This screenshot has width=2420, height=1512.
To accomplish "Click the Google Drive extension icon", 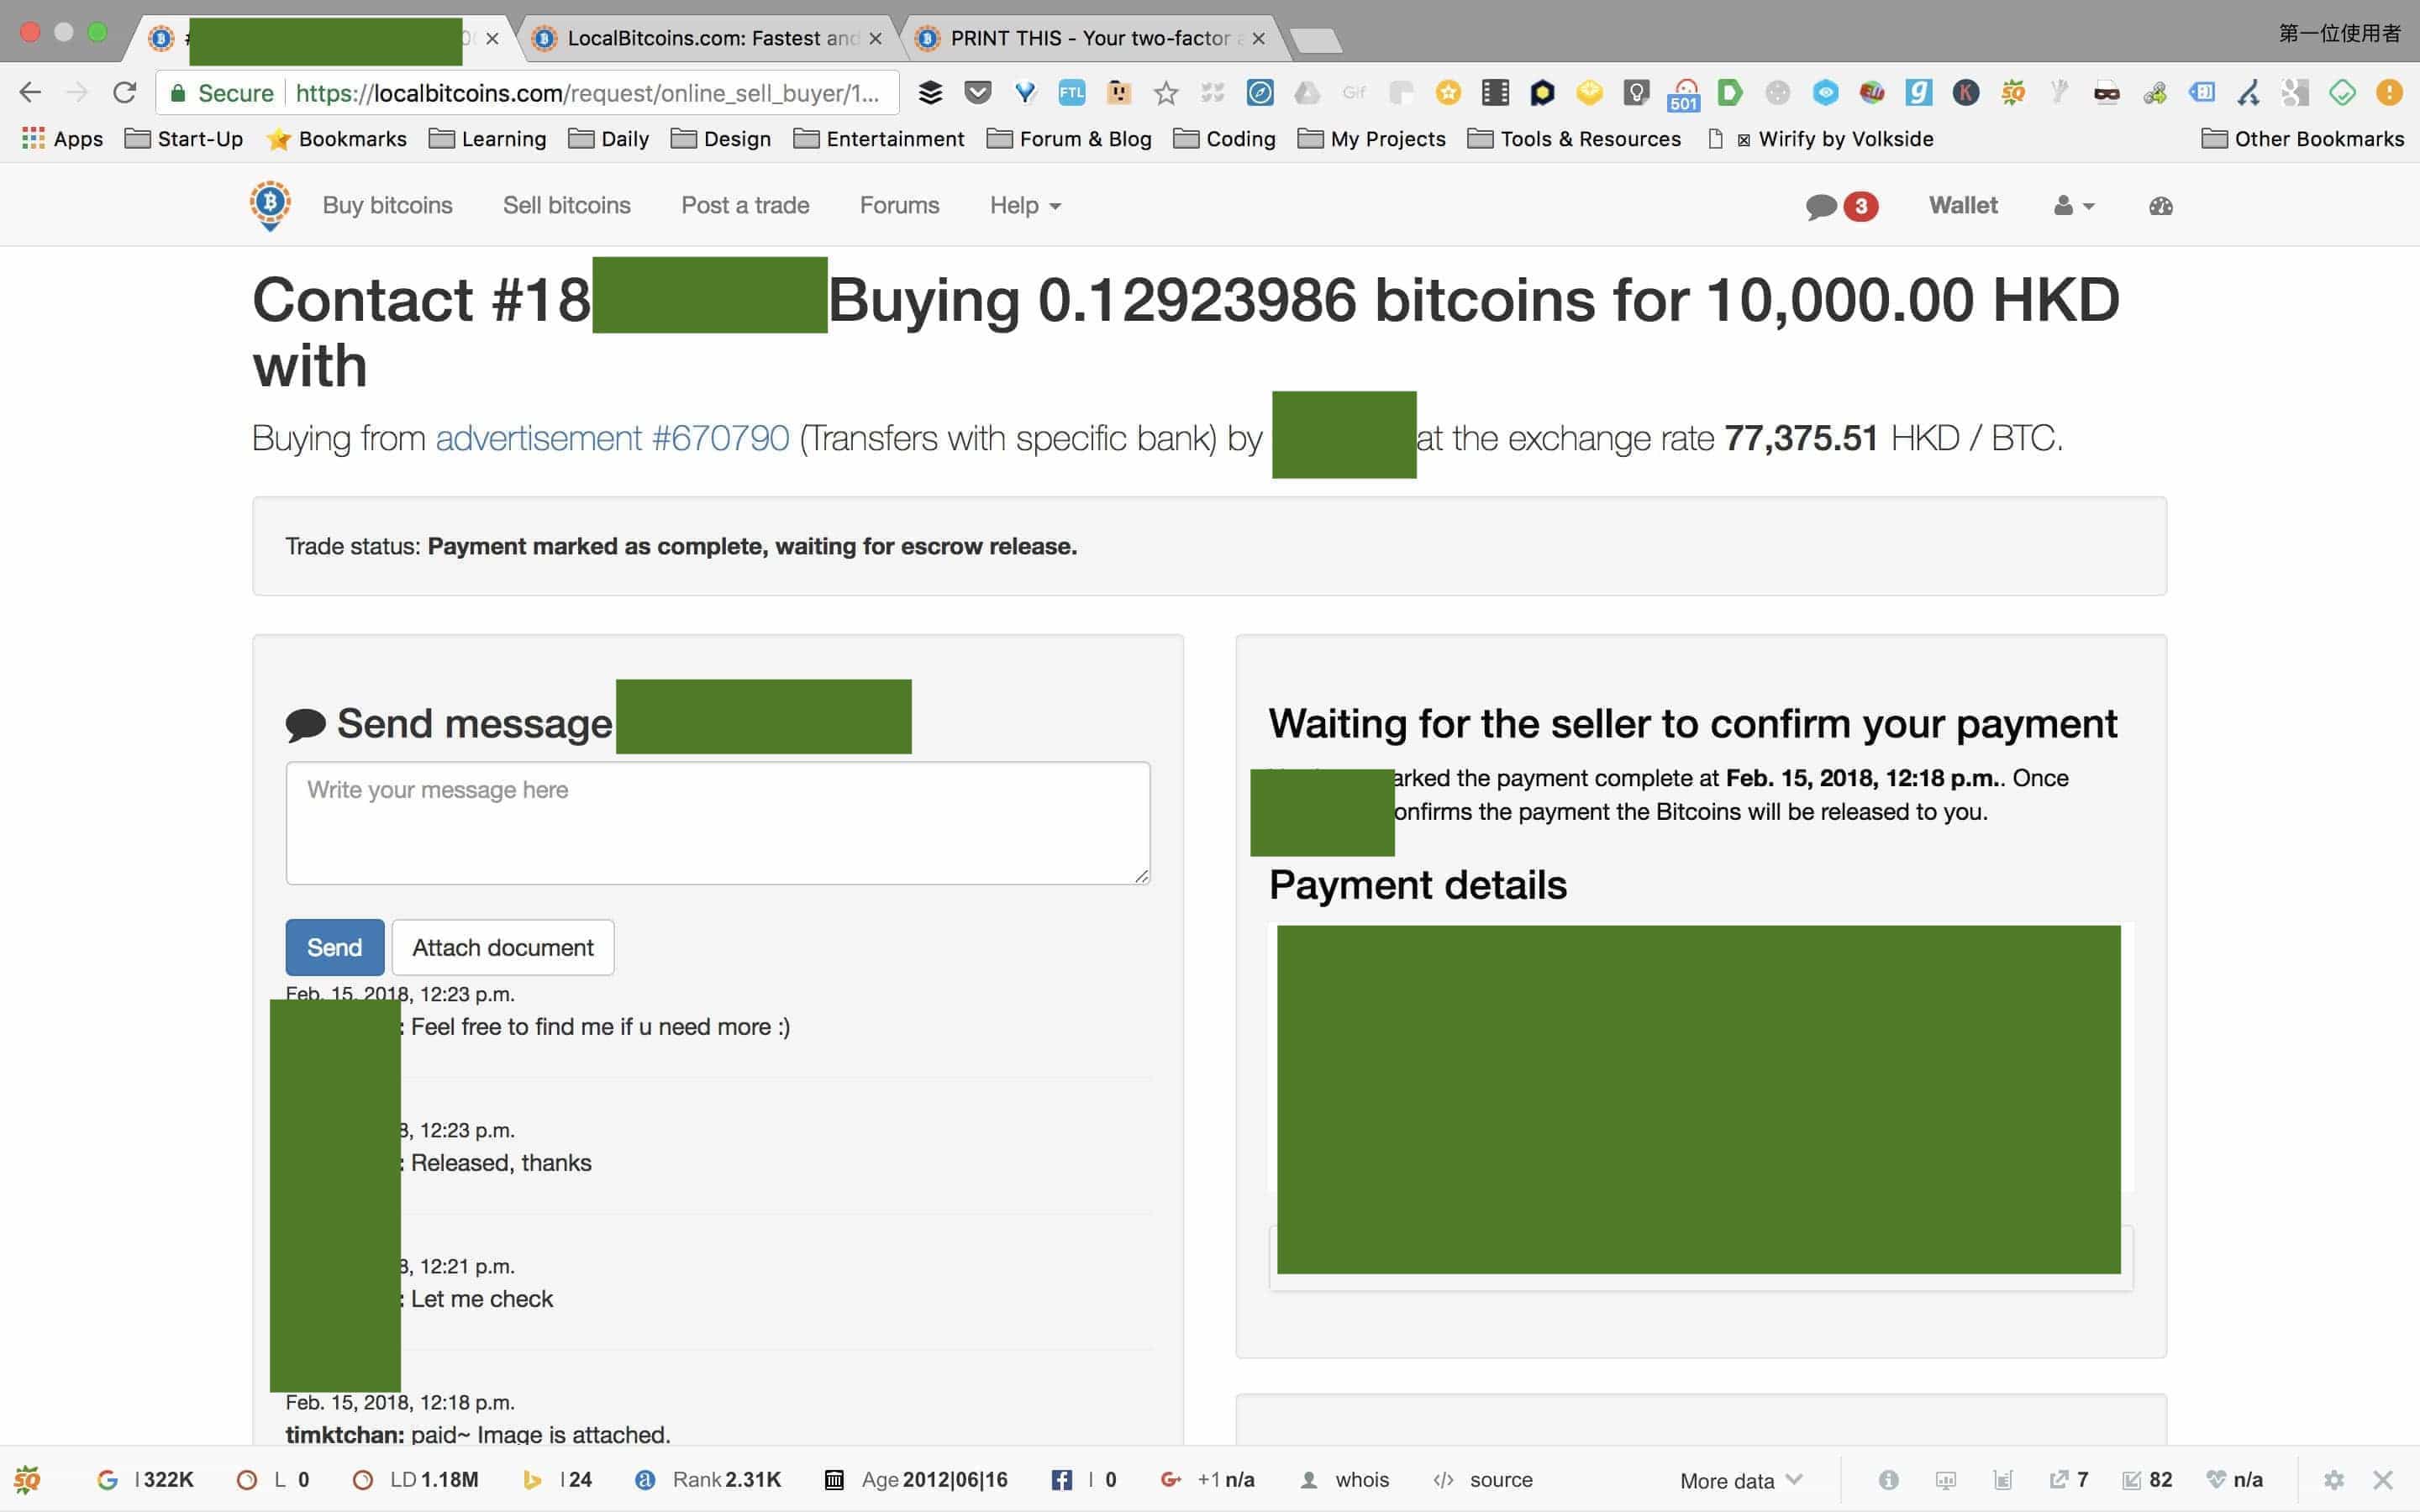I will coord(1307,93).
